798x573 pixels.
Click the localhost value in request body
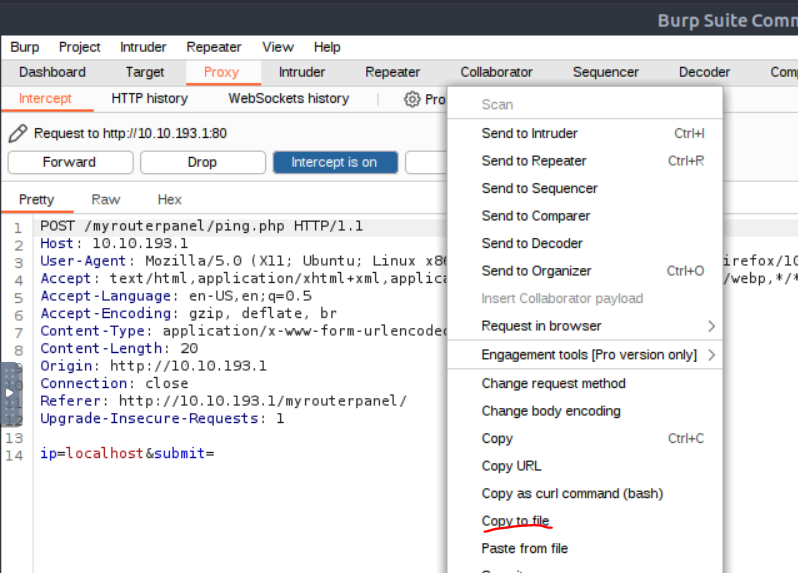tap(105, 453)
